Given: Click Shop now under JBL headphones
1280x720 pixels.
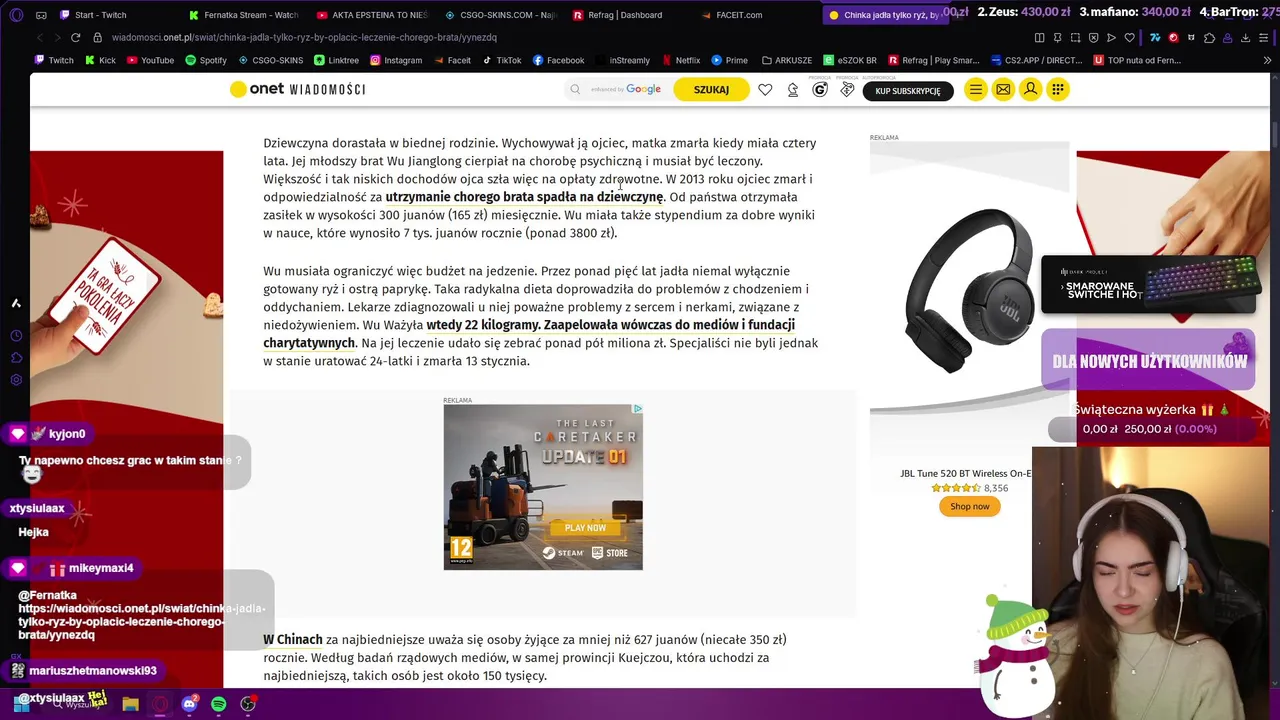Looking at the screenshot, I should click(x=969, y=506).
